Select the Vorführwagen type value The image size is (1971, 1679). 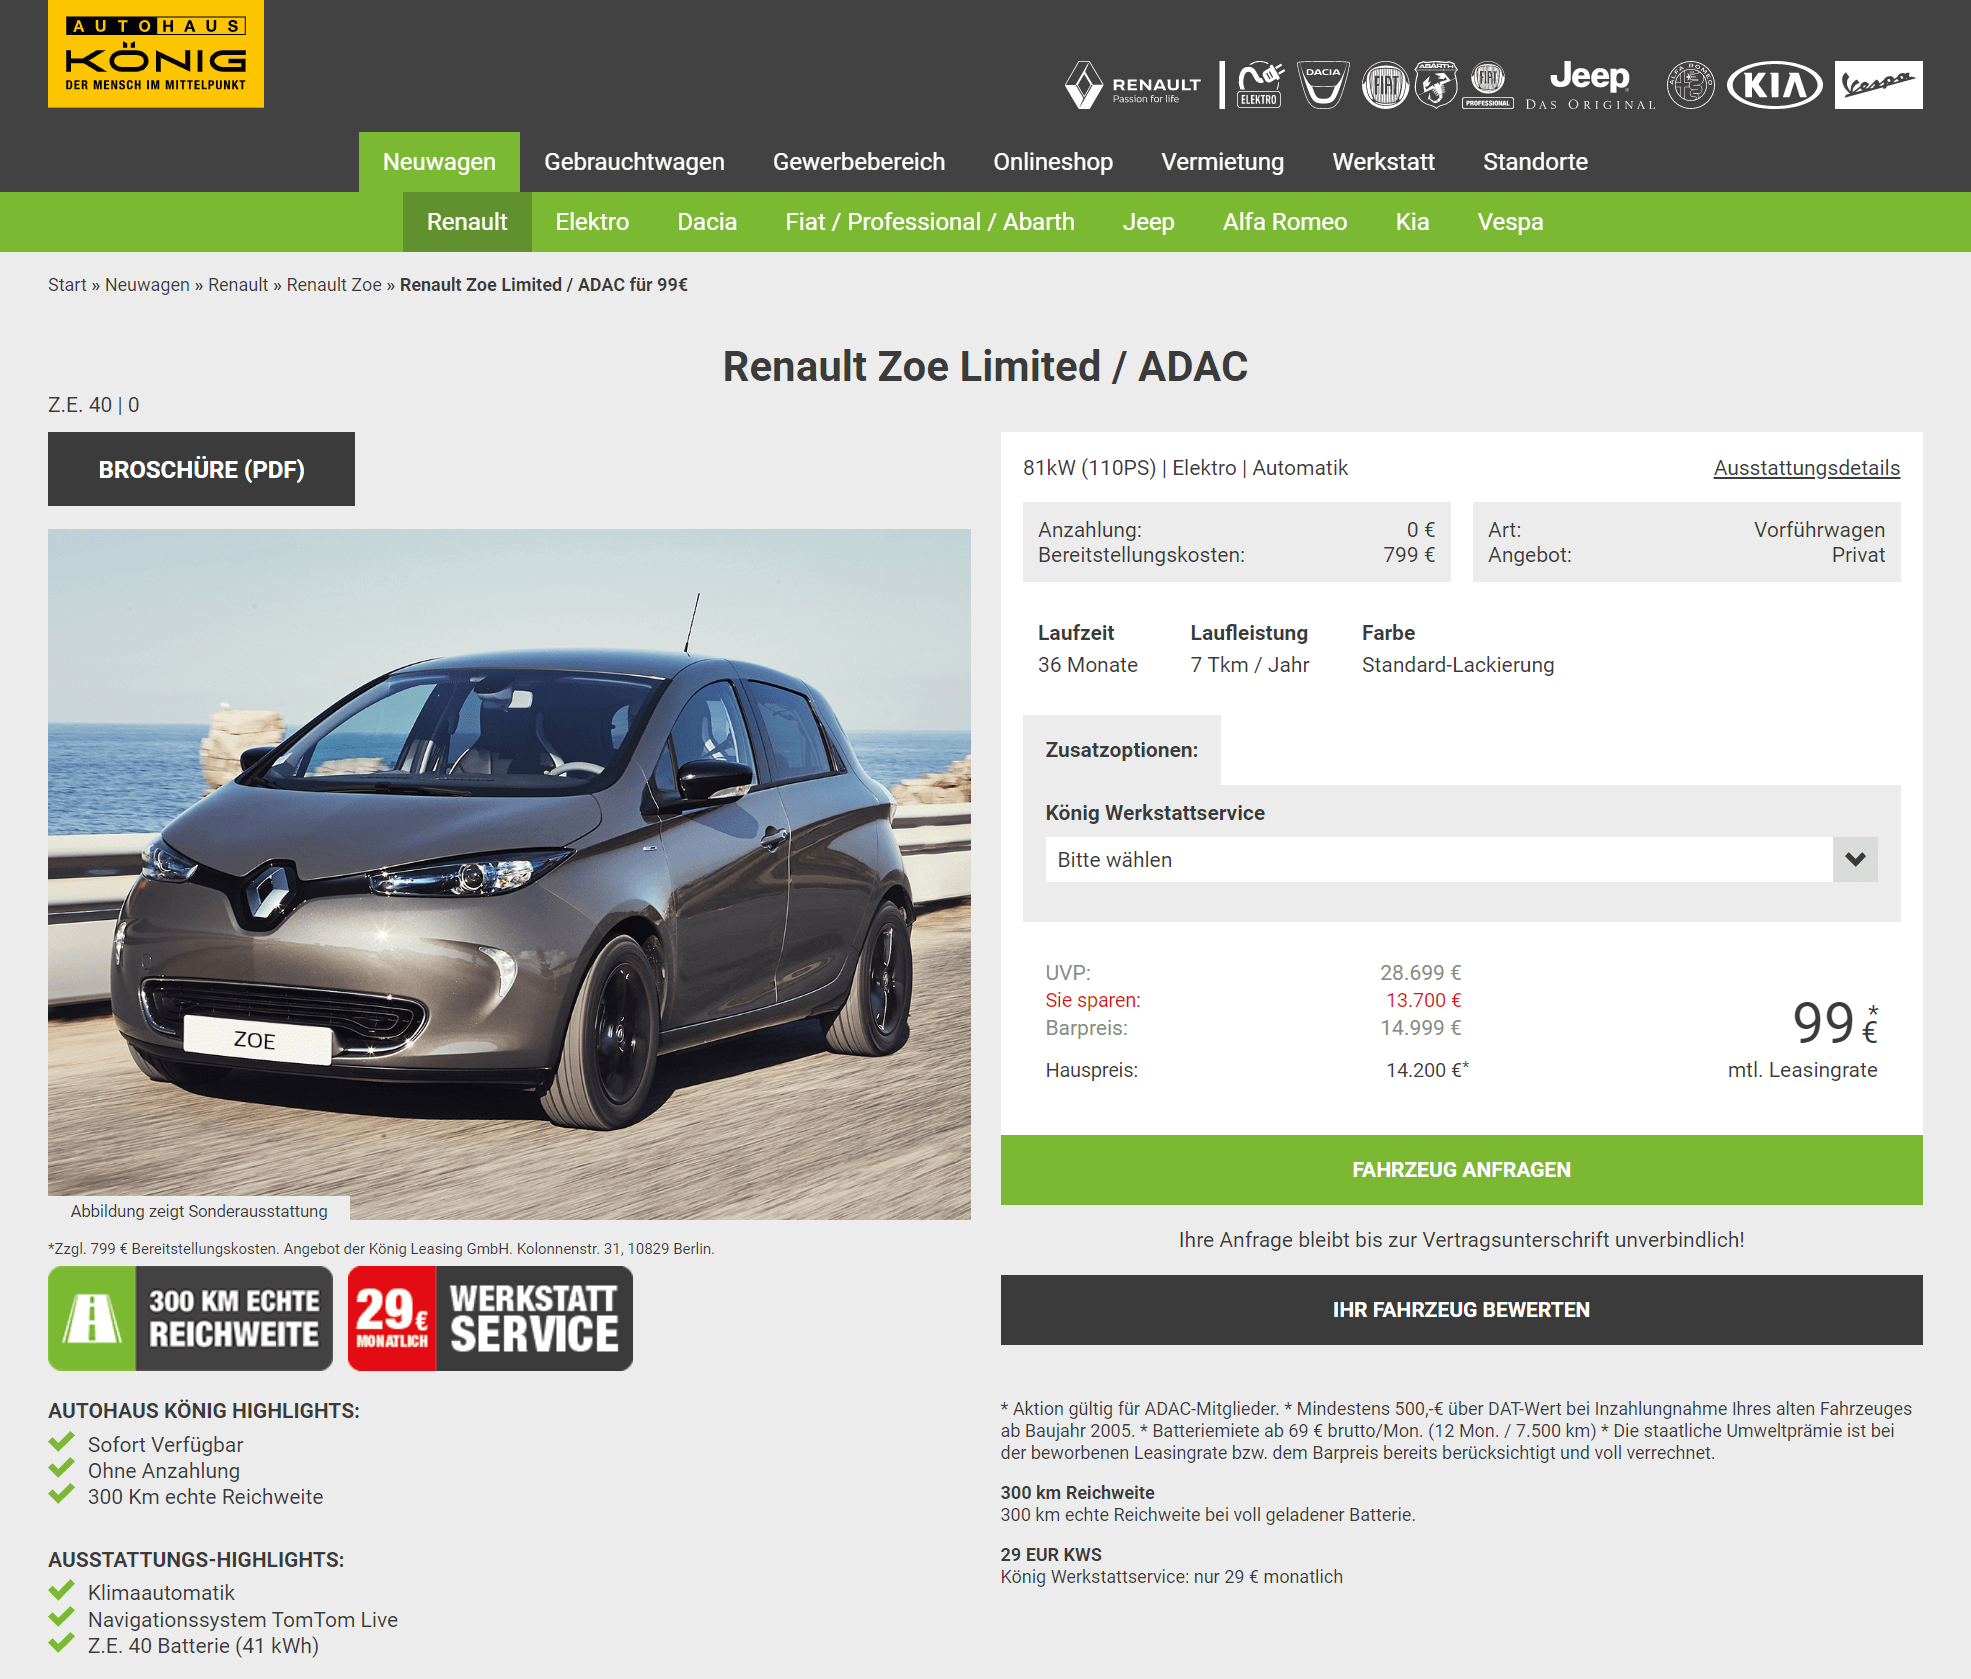tap(1819, 530)
